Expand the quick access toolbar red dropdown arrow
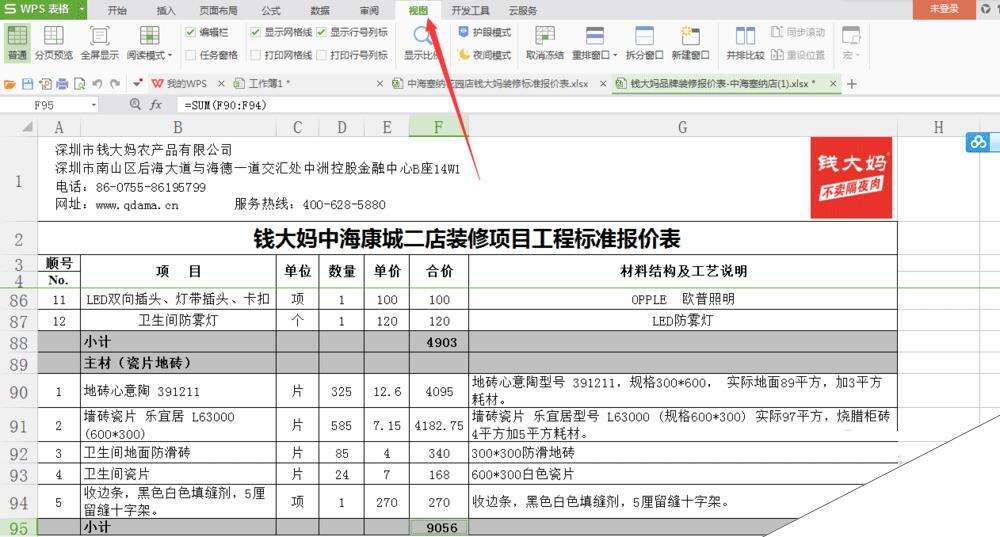This screenshot has height=537, width=1000. coord(138,84)
